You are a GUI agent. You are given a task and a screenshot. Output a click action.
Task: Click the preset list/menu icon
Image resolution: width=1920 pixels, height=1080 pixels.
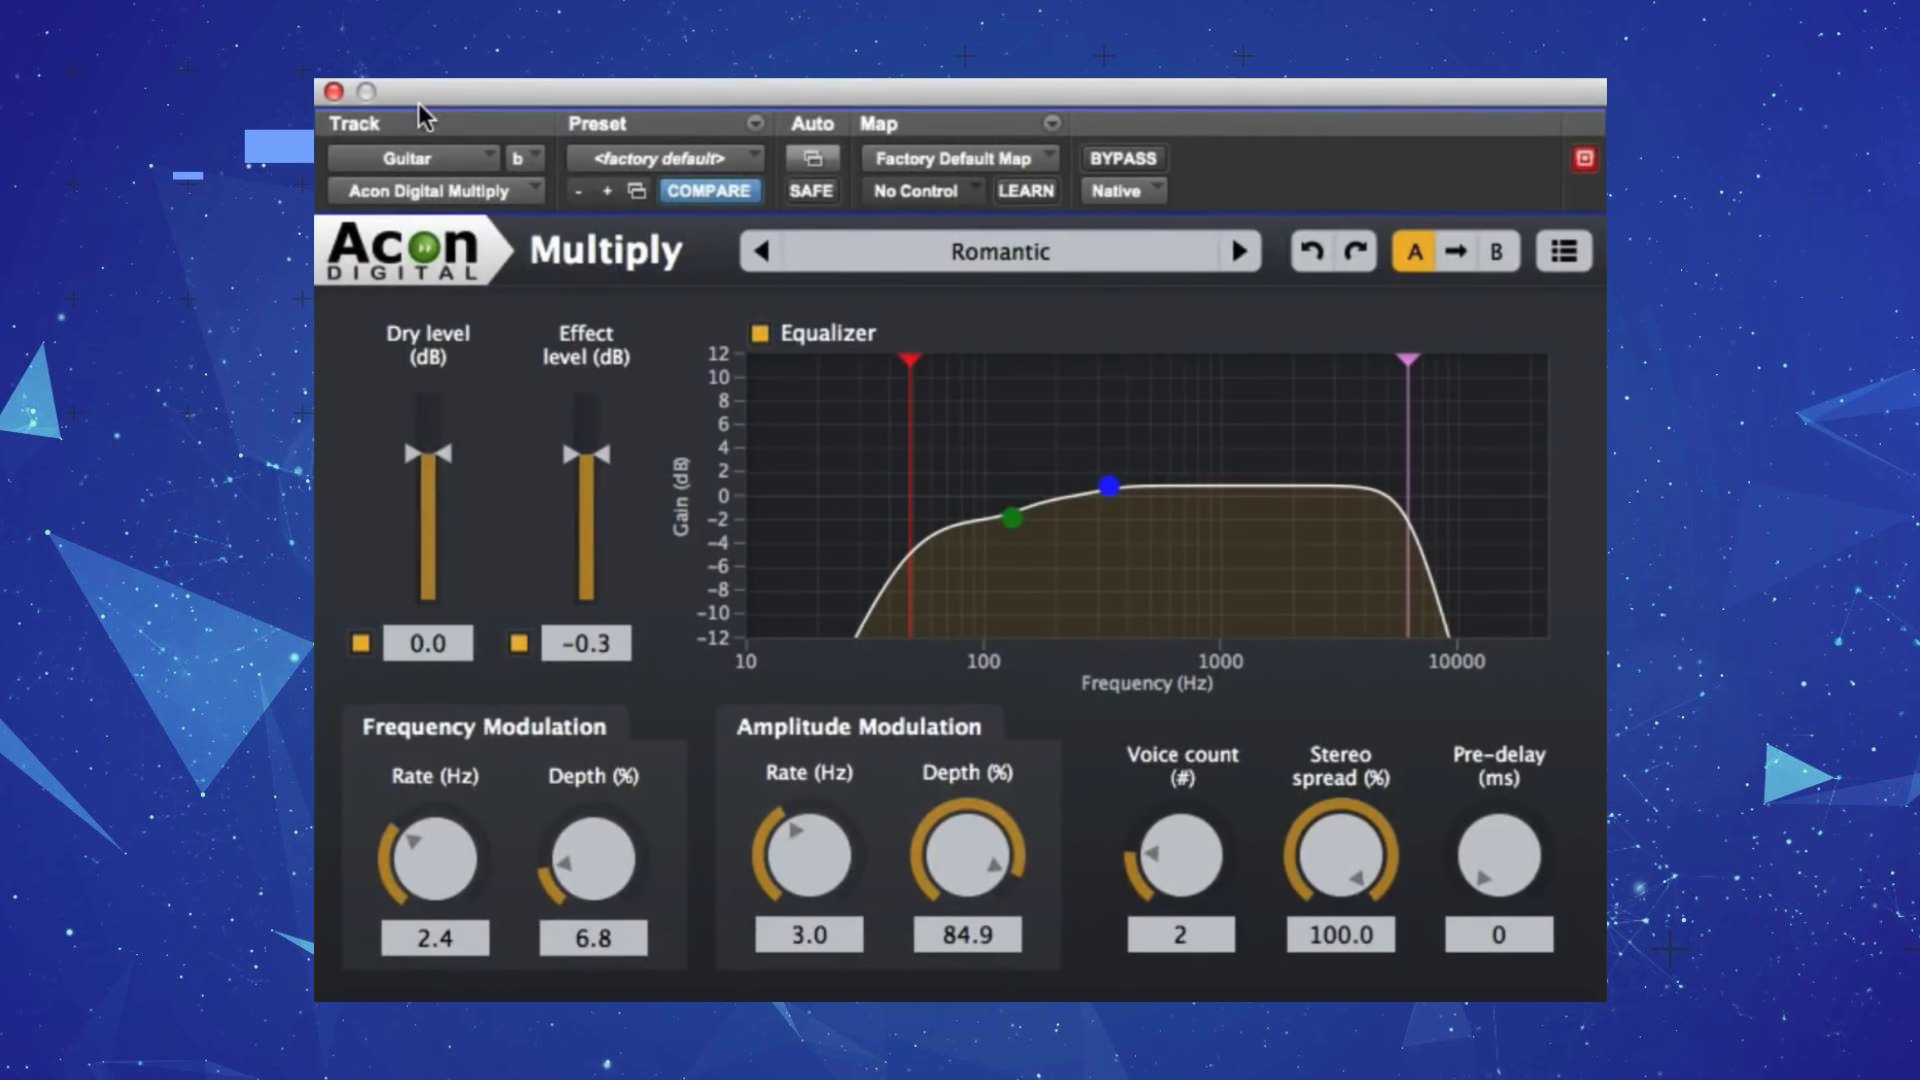click(1563, 252)
